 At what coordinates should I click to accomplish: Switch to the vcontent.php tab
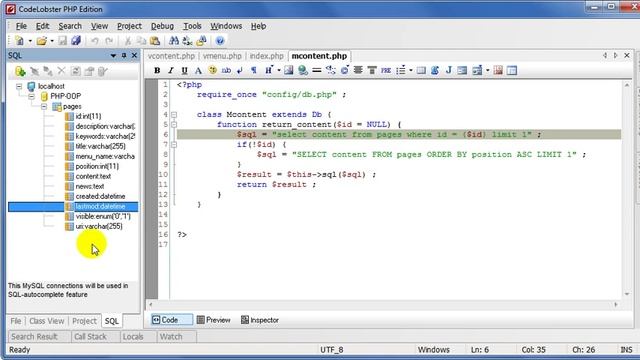[x=171, y=56]
